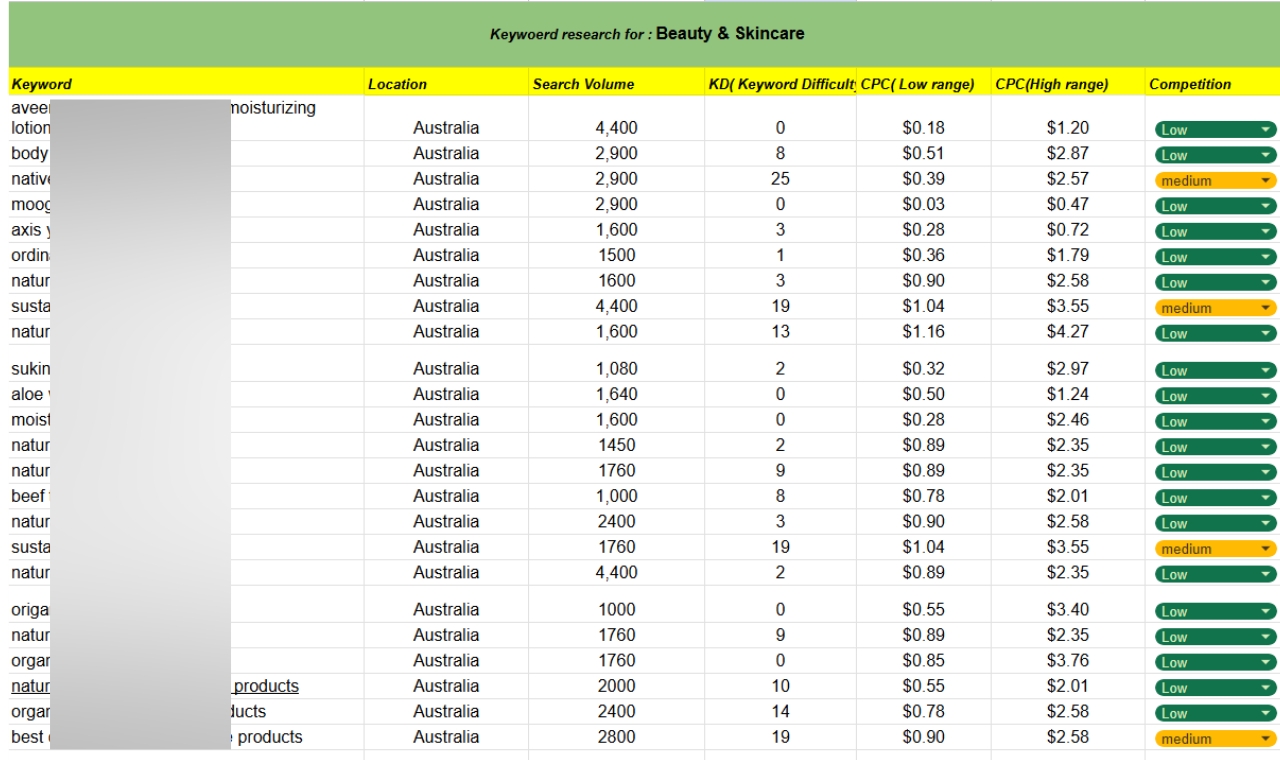This screenshot has width=1280, height=769.
Task: Open the Low dropdown next to $2.87 high CPC
Action: tap(1213, 155)
